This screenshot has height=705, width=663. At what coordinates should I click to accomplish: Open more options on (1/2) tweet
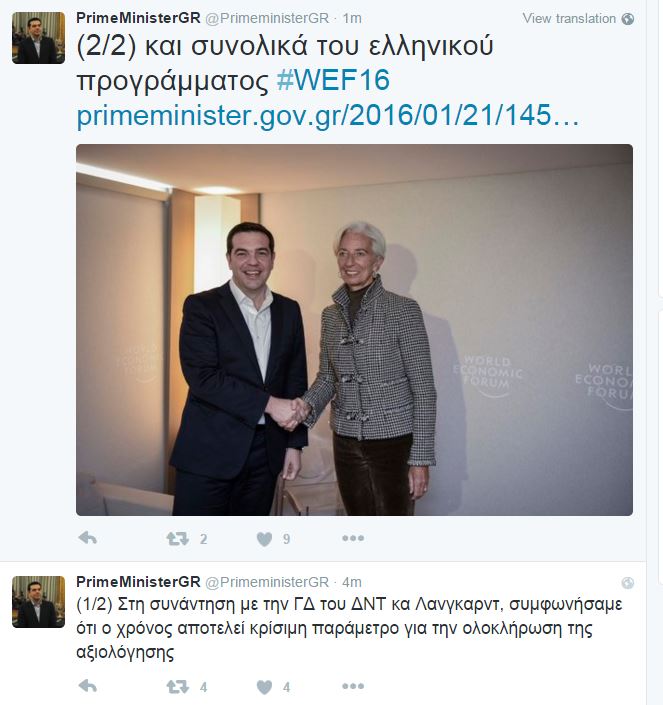pyautogui.click(x=353, y=686)
